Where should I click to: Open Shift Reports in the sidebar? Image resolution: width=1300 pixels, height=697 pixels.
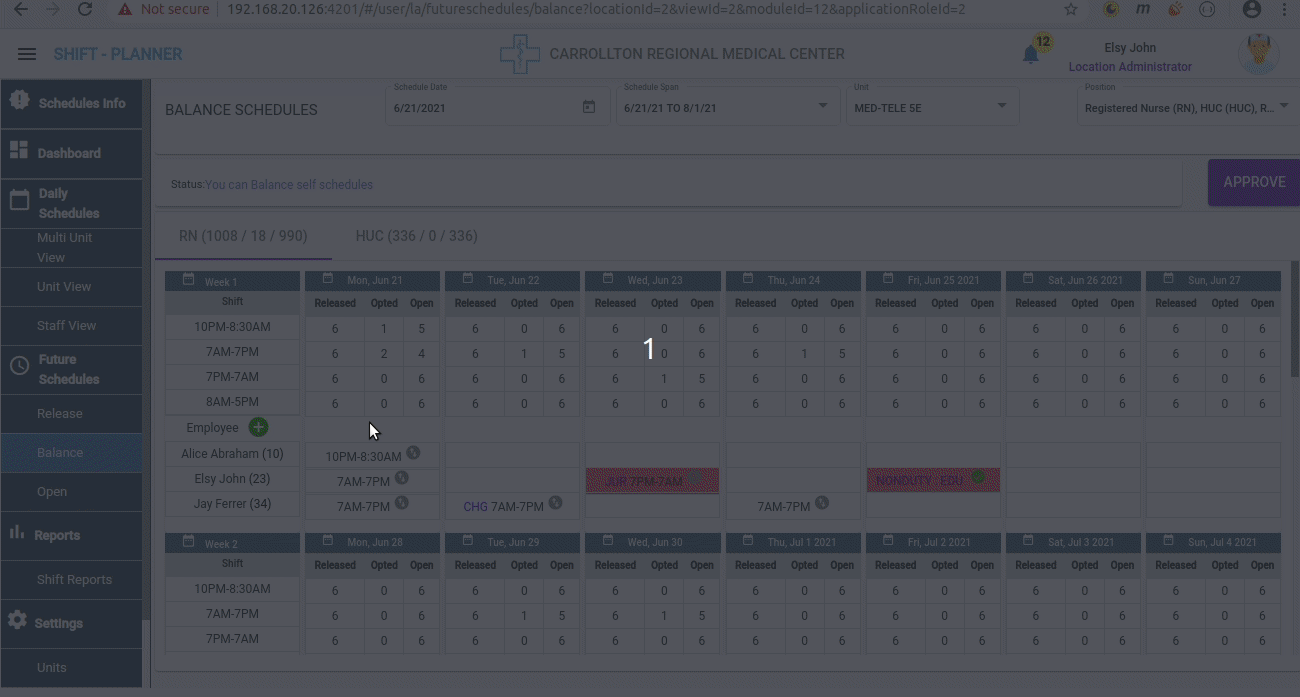(74, 579)
